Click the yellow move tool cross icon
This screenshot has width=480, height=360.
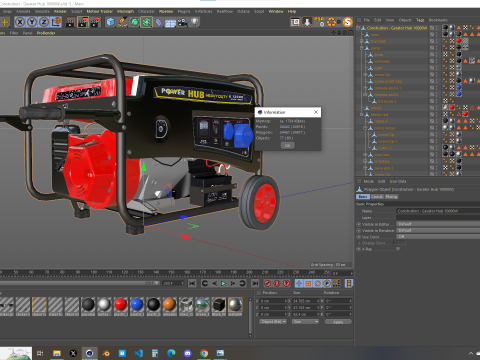tap(5, 22)
